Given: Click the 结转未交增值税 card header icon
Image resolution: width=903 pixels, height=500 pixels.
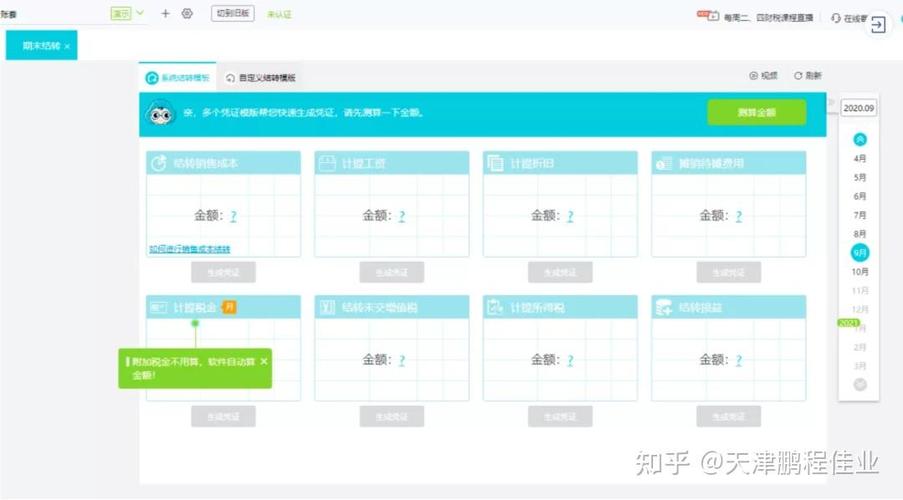Looking at the screenshot, I should [x=327, y=308].
